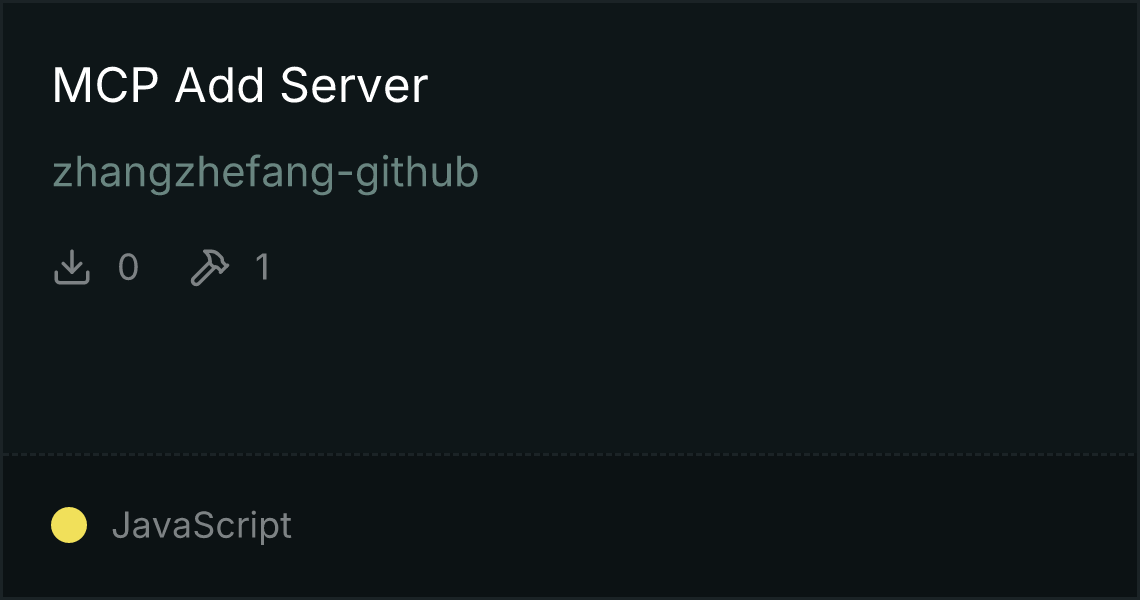1140x600 pixels.
Task: Click the github part of author name
Action: (417, 173)
